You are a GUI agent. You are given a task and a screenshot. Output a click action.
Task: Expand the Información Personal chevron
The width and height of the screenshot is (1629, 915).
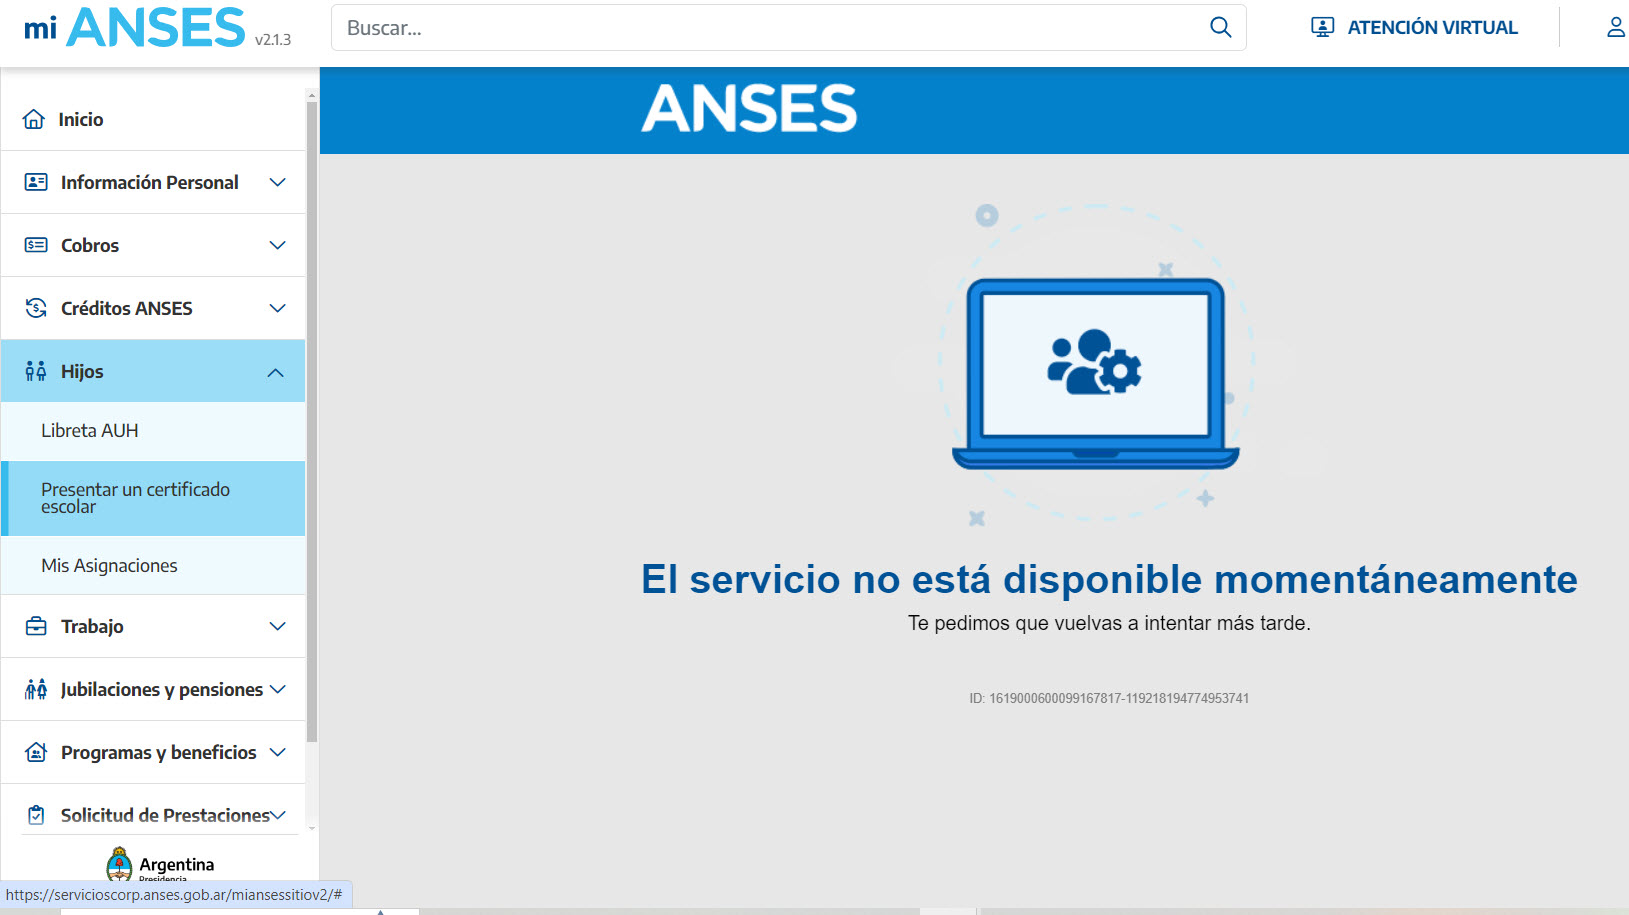(278, 182)
